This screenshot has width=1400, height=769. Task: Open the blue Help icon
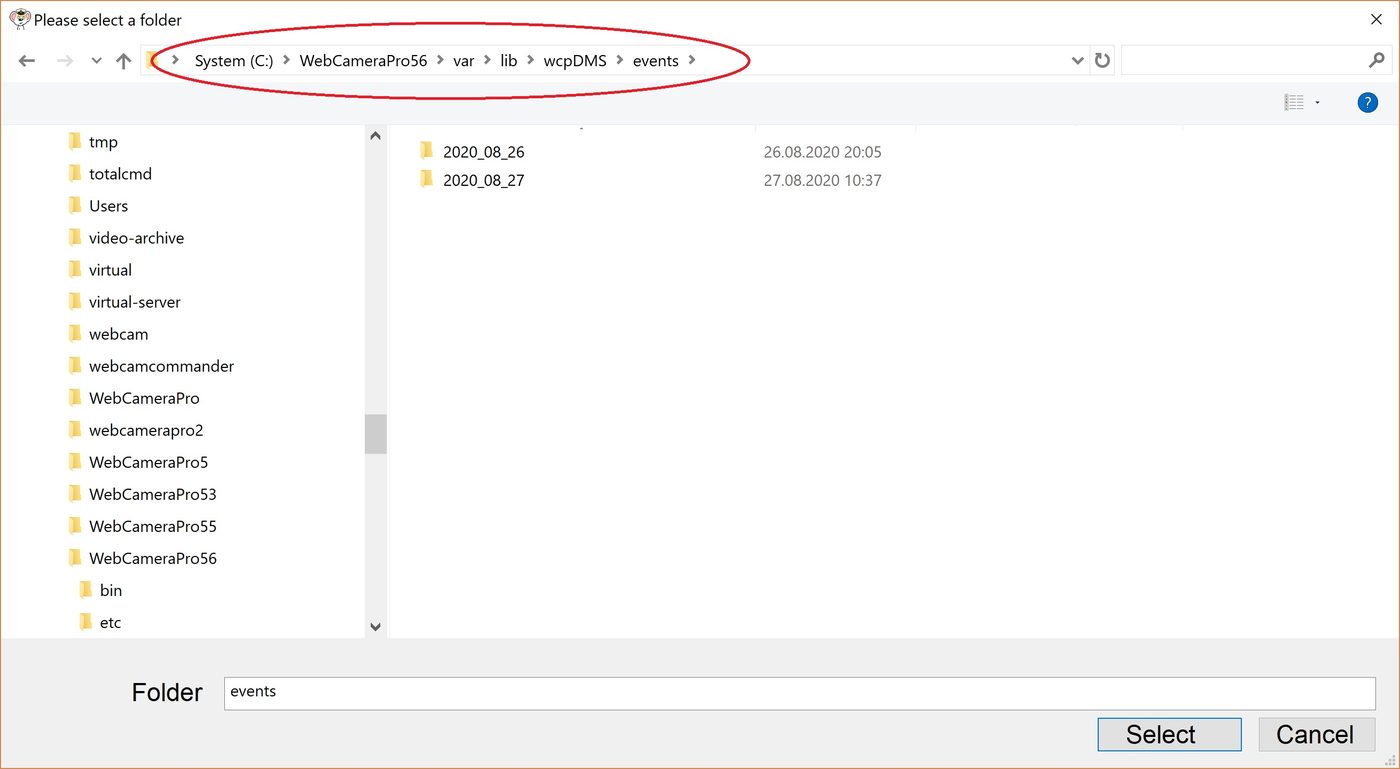[x=1367, y=102]
